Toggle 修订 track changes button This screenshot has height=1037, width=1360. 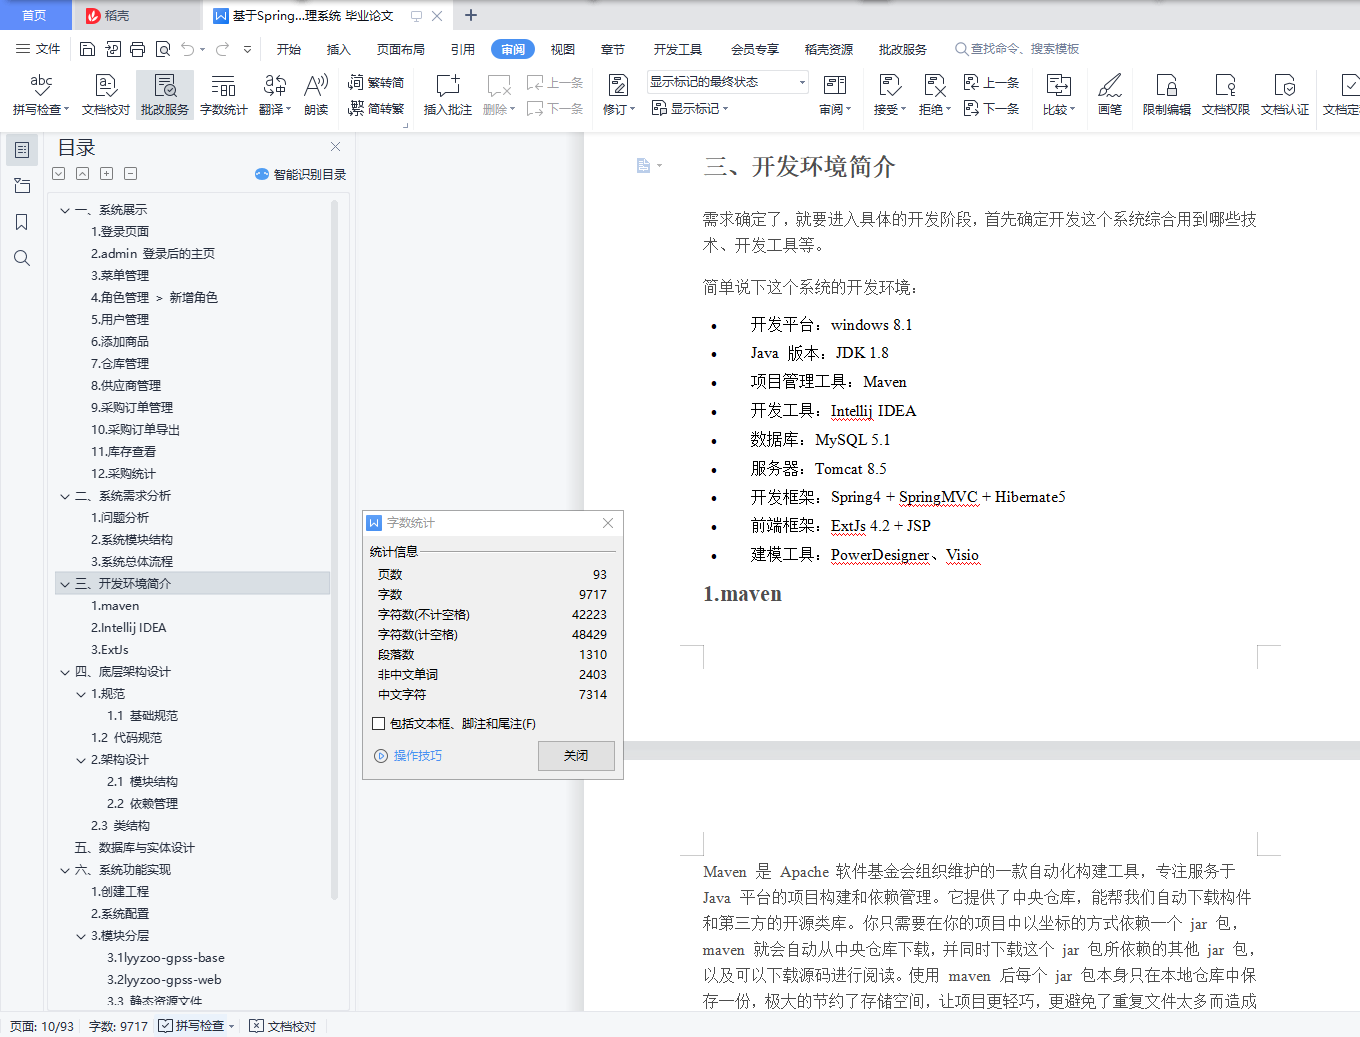click(x=619, y=95)
